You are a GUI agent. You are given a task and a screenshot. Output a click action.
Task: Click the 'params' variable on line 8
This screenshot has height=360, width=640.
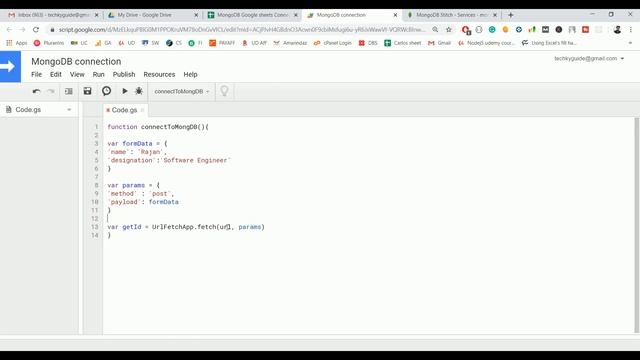point(133,185)
